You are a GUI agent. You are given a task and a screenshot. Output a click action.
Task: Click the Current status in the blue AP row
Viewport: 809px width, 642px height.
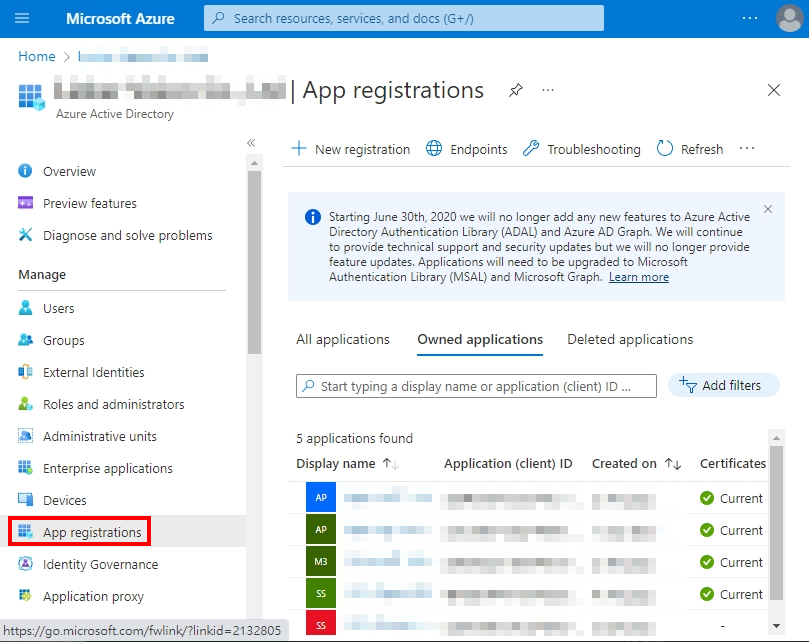[x=731, y=499]
